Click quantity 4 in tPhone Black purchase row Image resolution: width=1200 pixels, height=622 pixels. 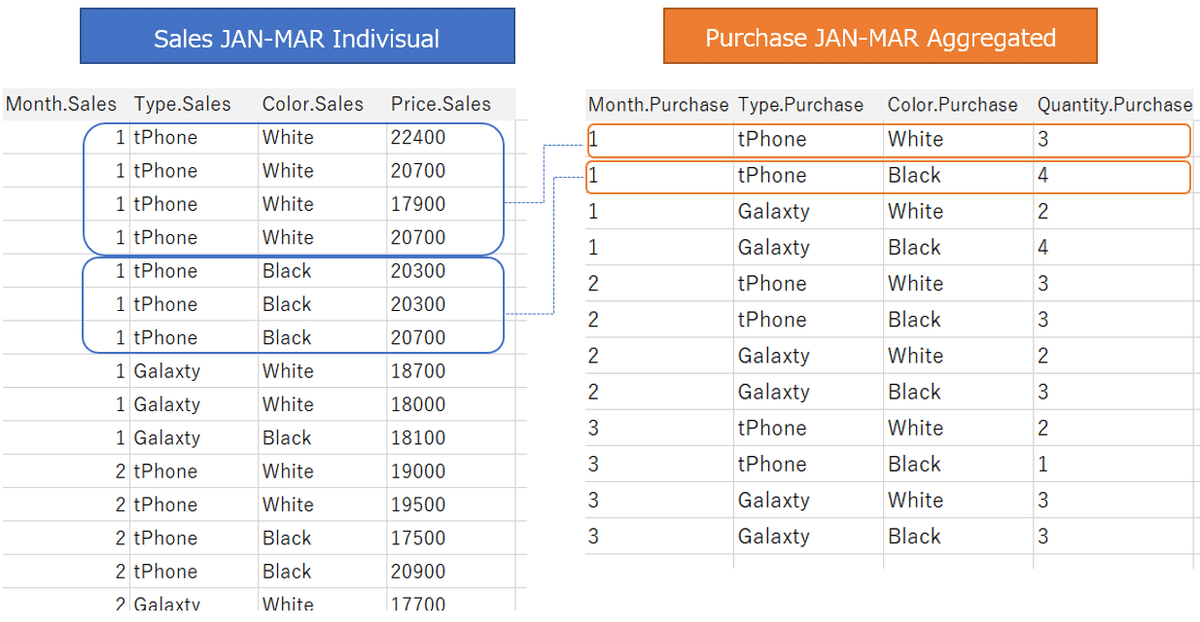[1043, 176]
